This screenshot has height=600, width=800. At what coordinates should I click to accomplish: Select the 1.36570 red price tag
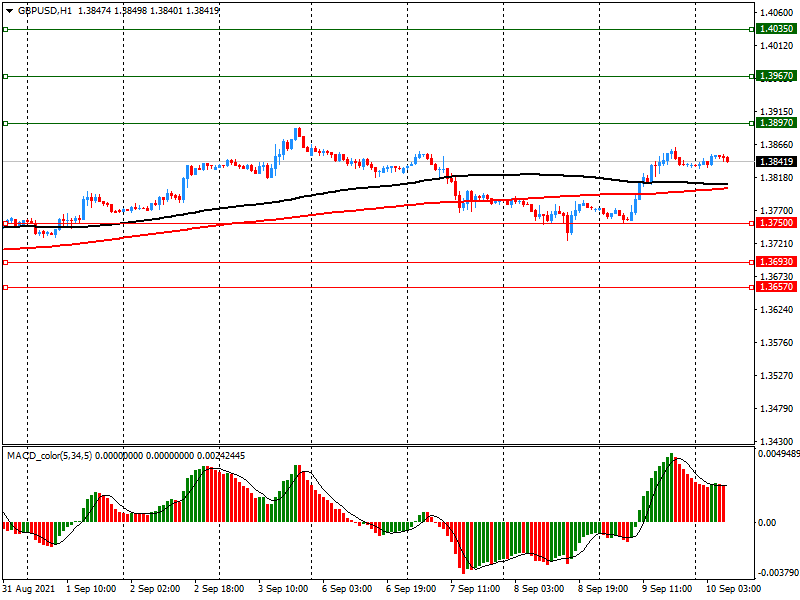point(776,287)
